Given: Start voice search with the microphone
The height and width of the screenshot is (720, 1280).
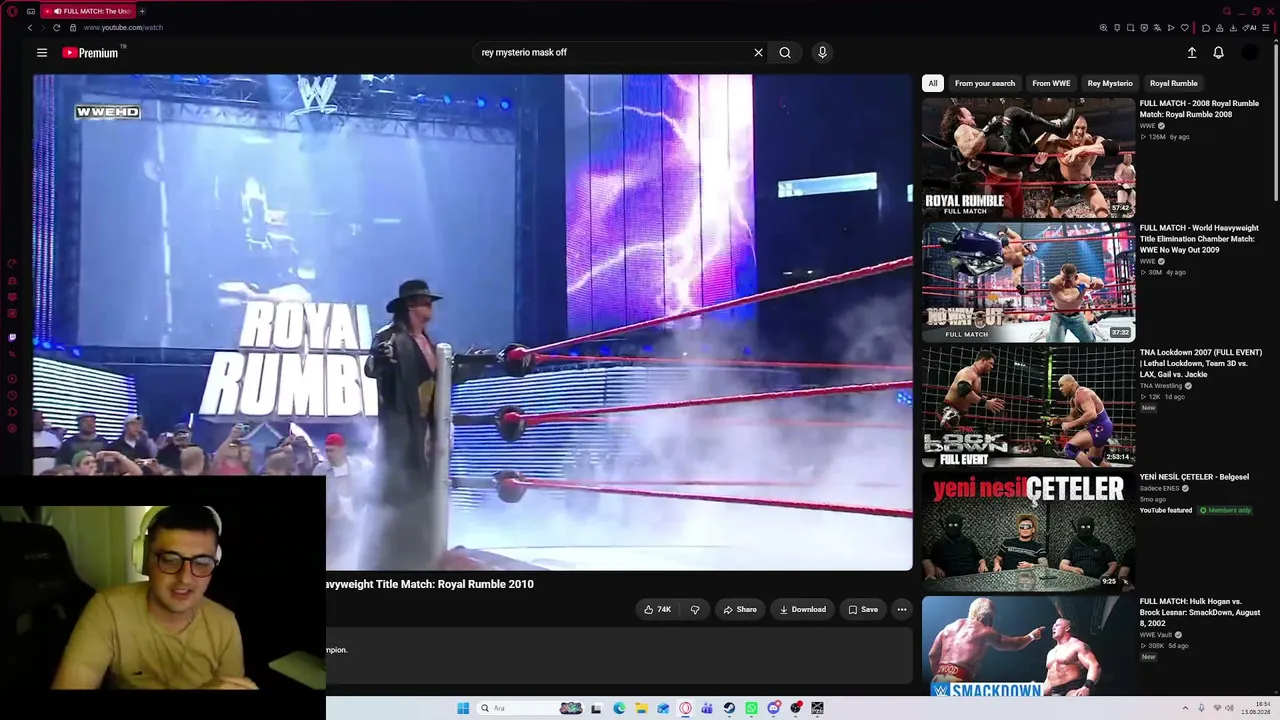Looking at the screenshot, I should tap(822, 53).
